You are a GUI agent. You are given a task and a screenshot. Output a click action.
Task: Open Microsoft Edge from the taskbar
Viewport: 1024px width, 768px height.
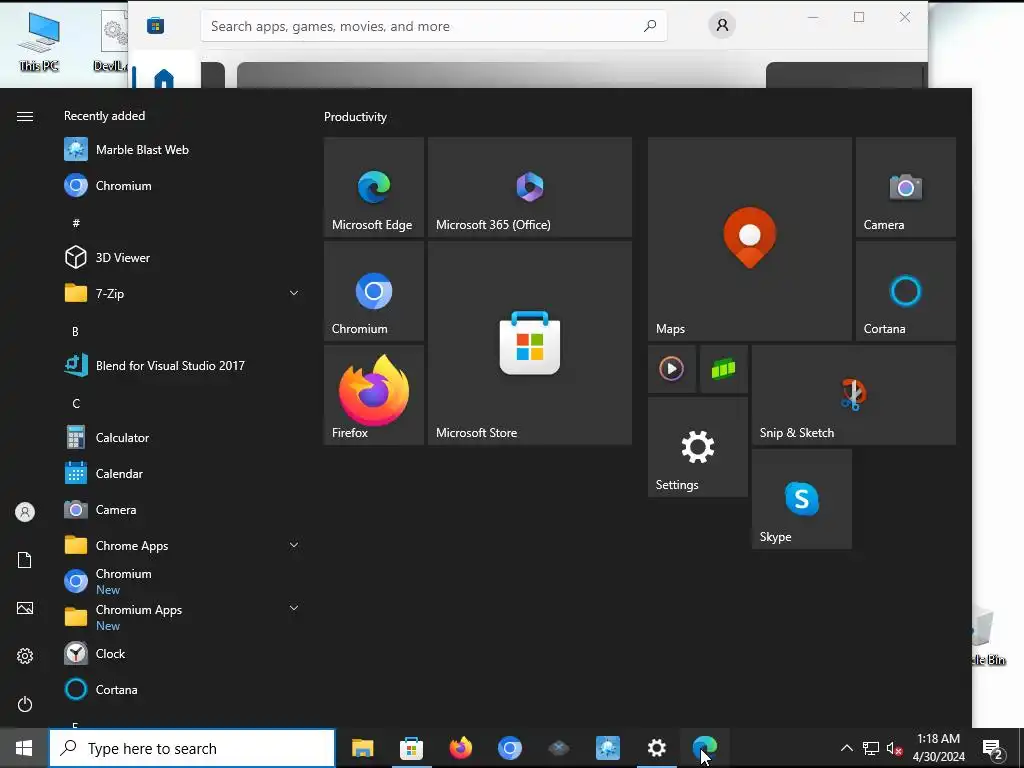click(705, 748)
